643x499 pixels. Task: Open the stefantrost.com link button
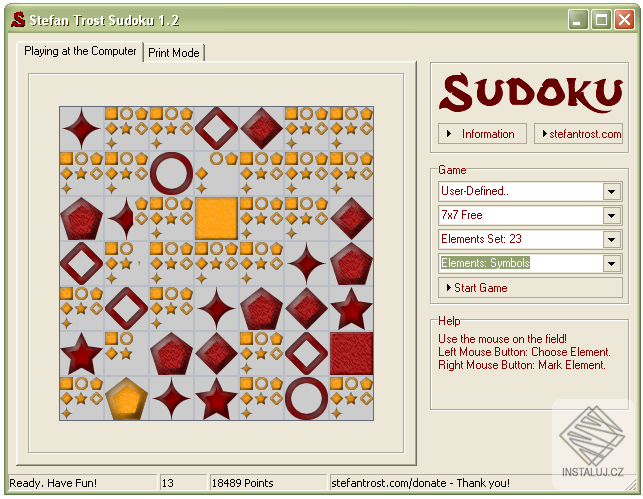point(579,134)
